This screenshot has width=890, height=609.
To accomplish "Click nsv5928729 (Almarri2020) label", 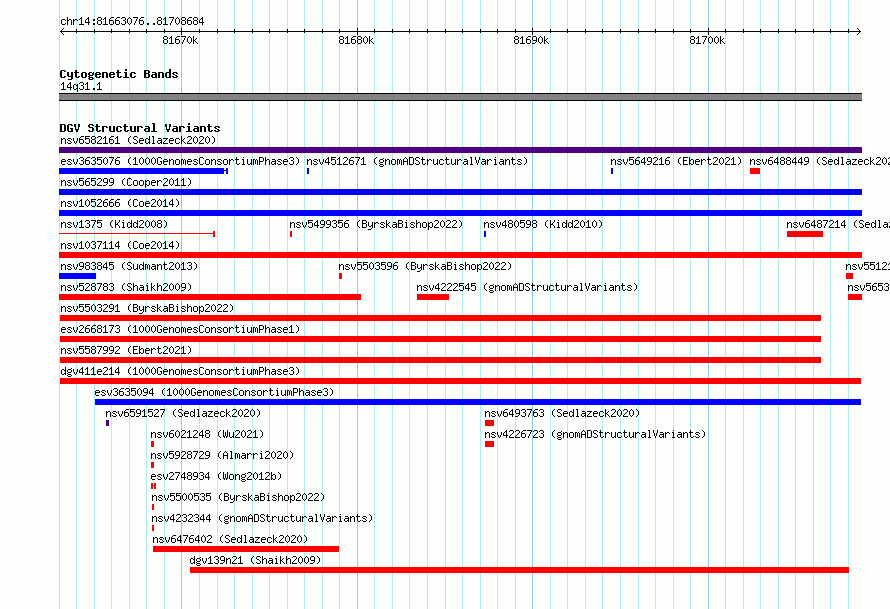I will pyautogui.click(x=222, y=455).
